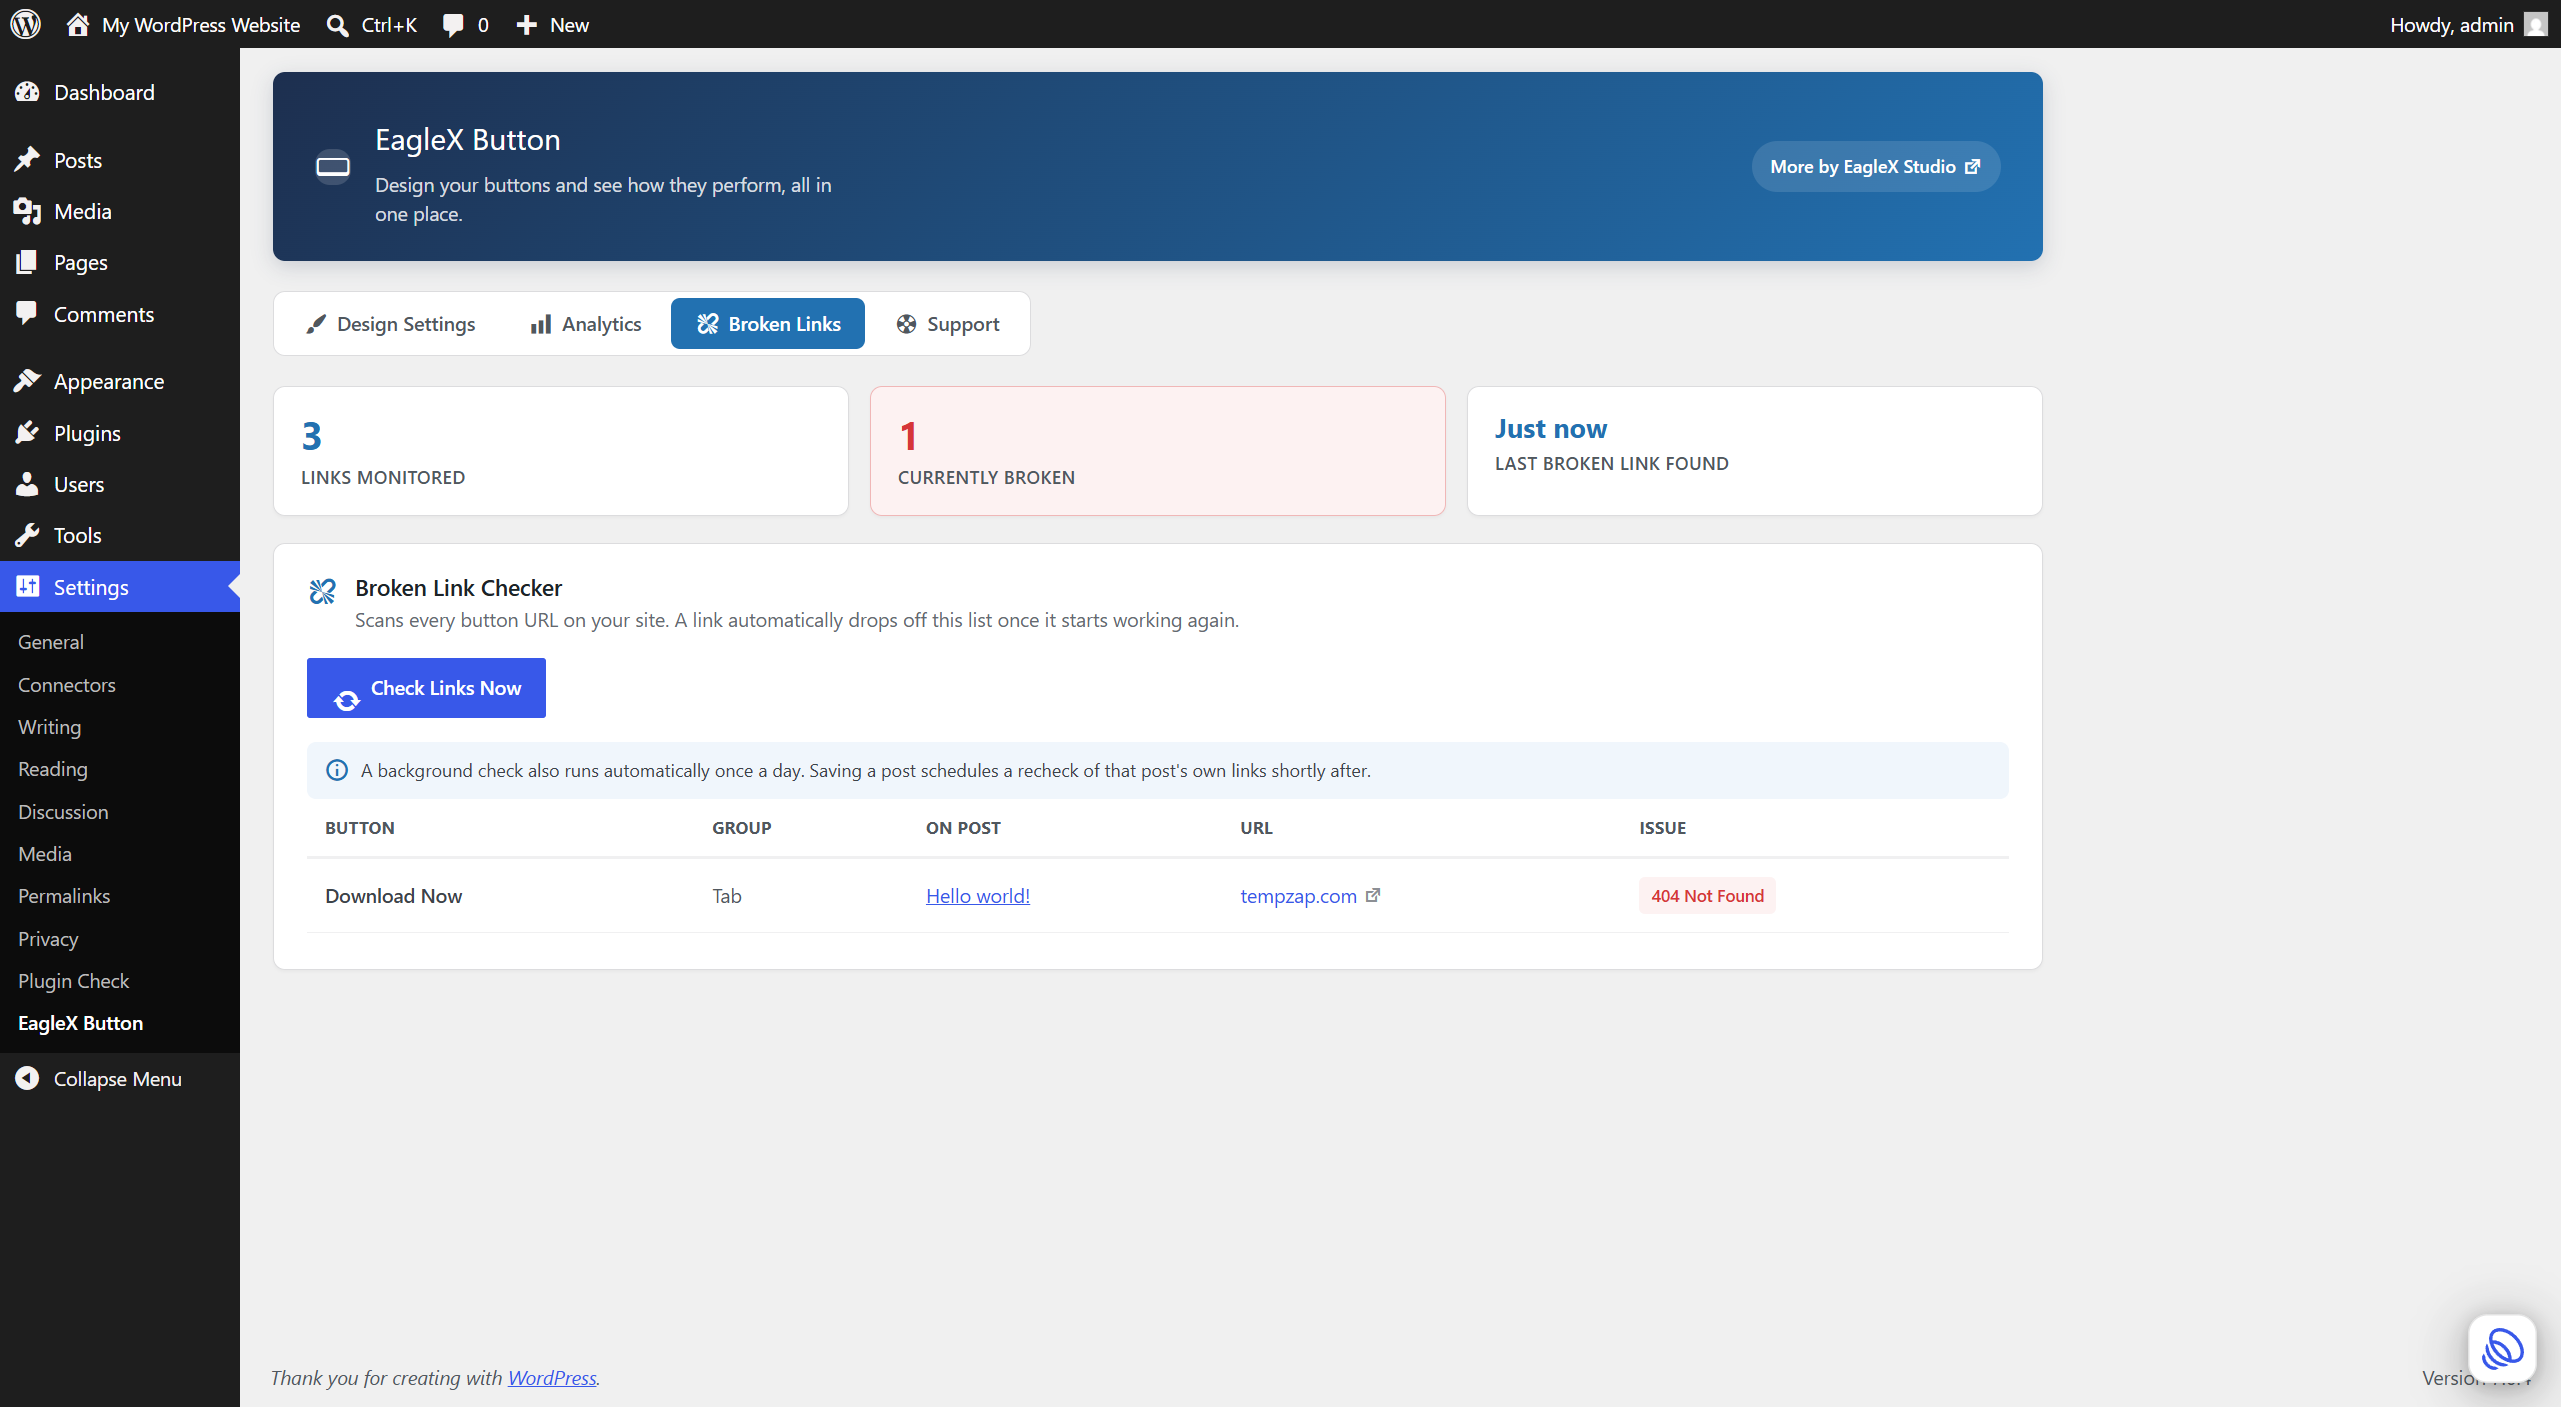Open Writing settings submenu
2561x1407 pixels.
pyautogui.click(x=50, y=727)
